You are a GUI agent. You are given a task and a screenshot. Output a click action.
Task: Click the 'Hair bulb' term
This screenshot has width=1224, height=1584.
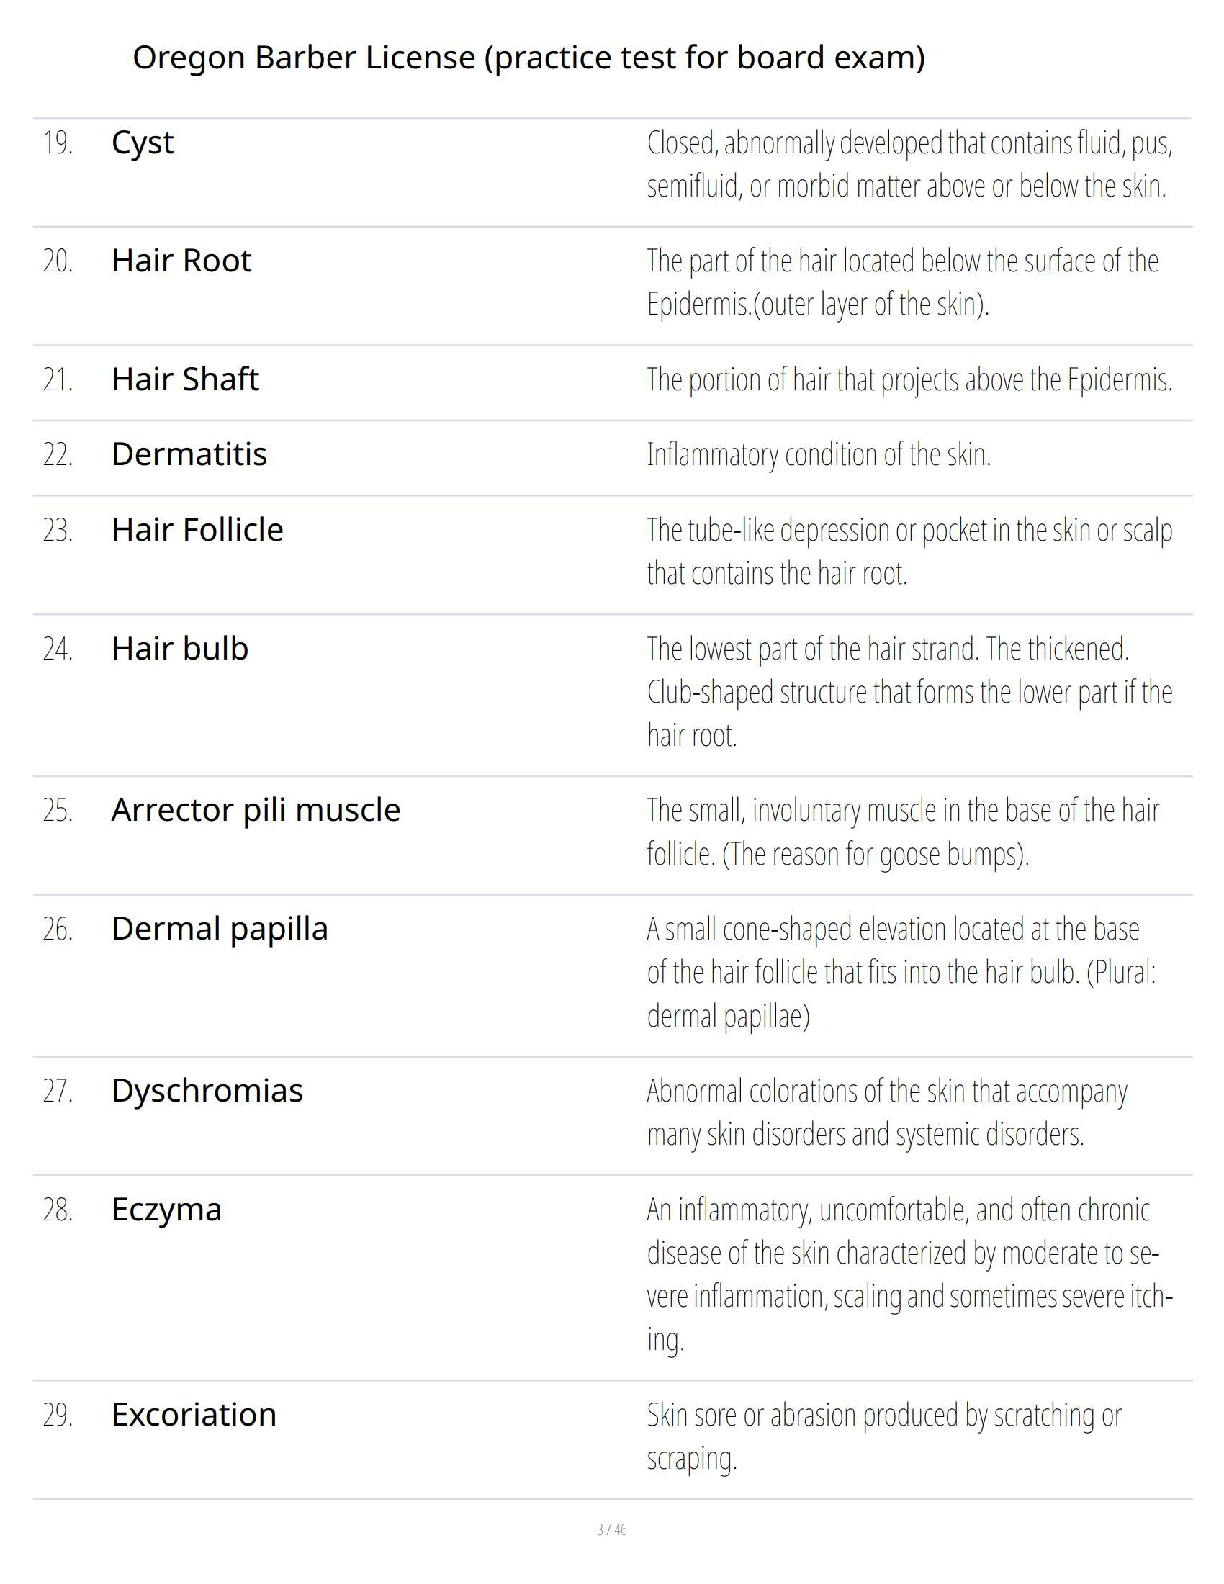[x=180, y=649]
